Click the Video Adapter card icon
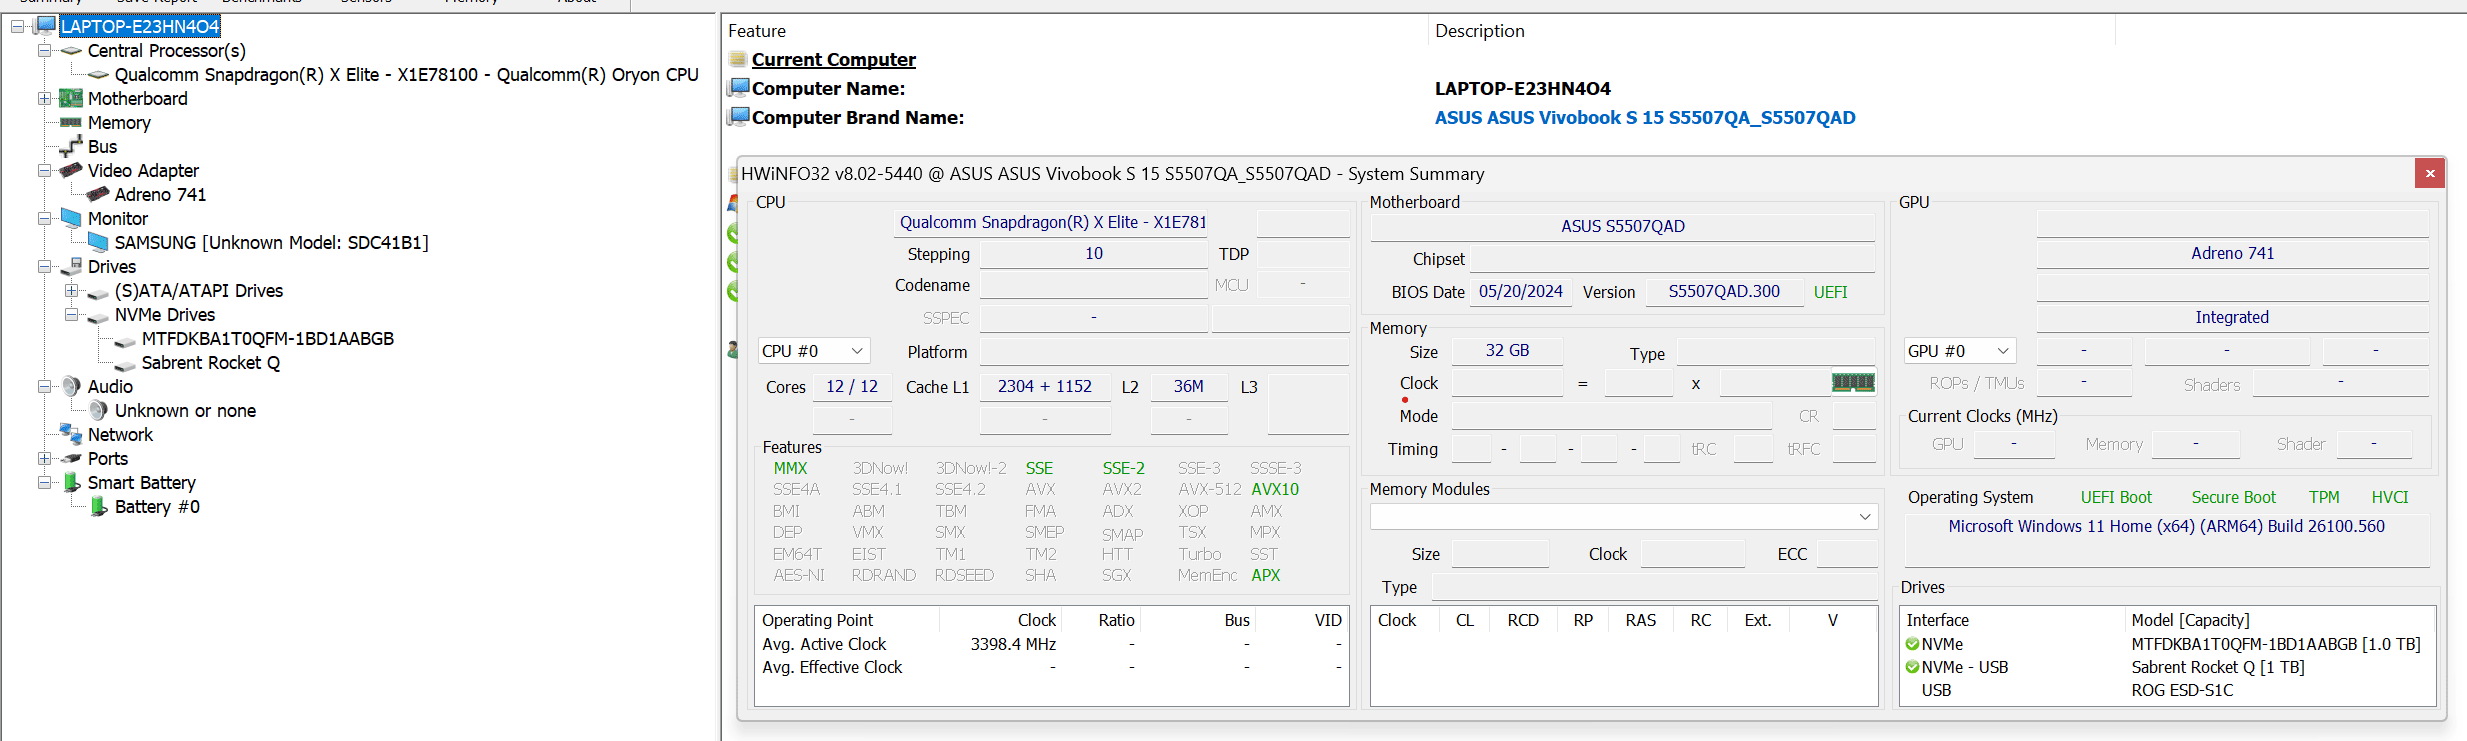This screenshot has height=741, width=2467. pyautogui.click(x=71, y=170)
